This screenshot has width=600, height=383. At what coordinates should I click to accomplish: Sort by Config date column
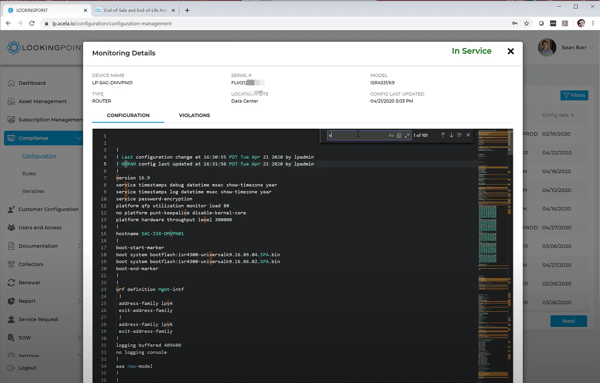[x=558, y=115]
